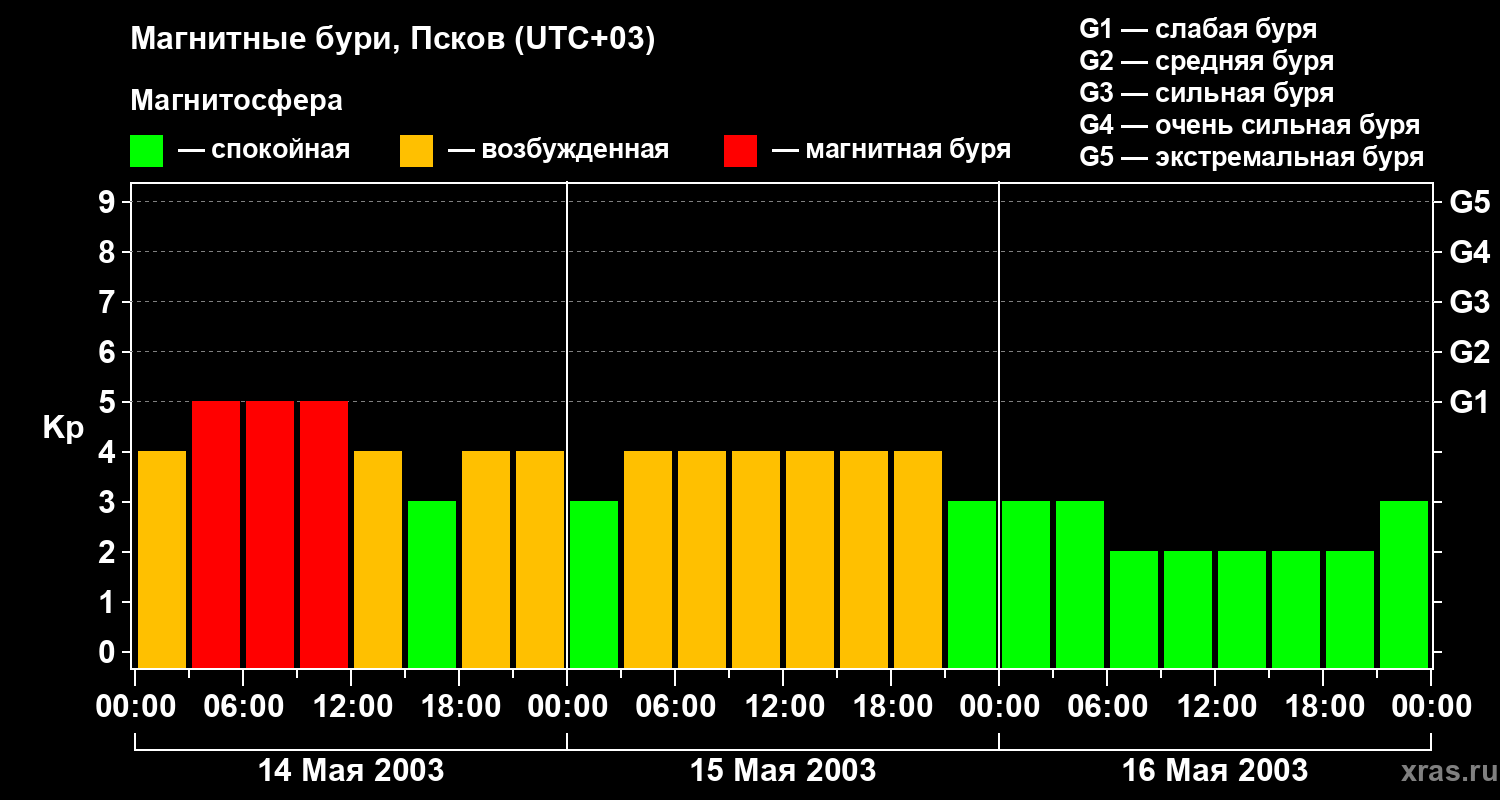1500x800 pixels.
Task: Click the '16 Мая 2003' date label
Action: pos(1215,771)
